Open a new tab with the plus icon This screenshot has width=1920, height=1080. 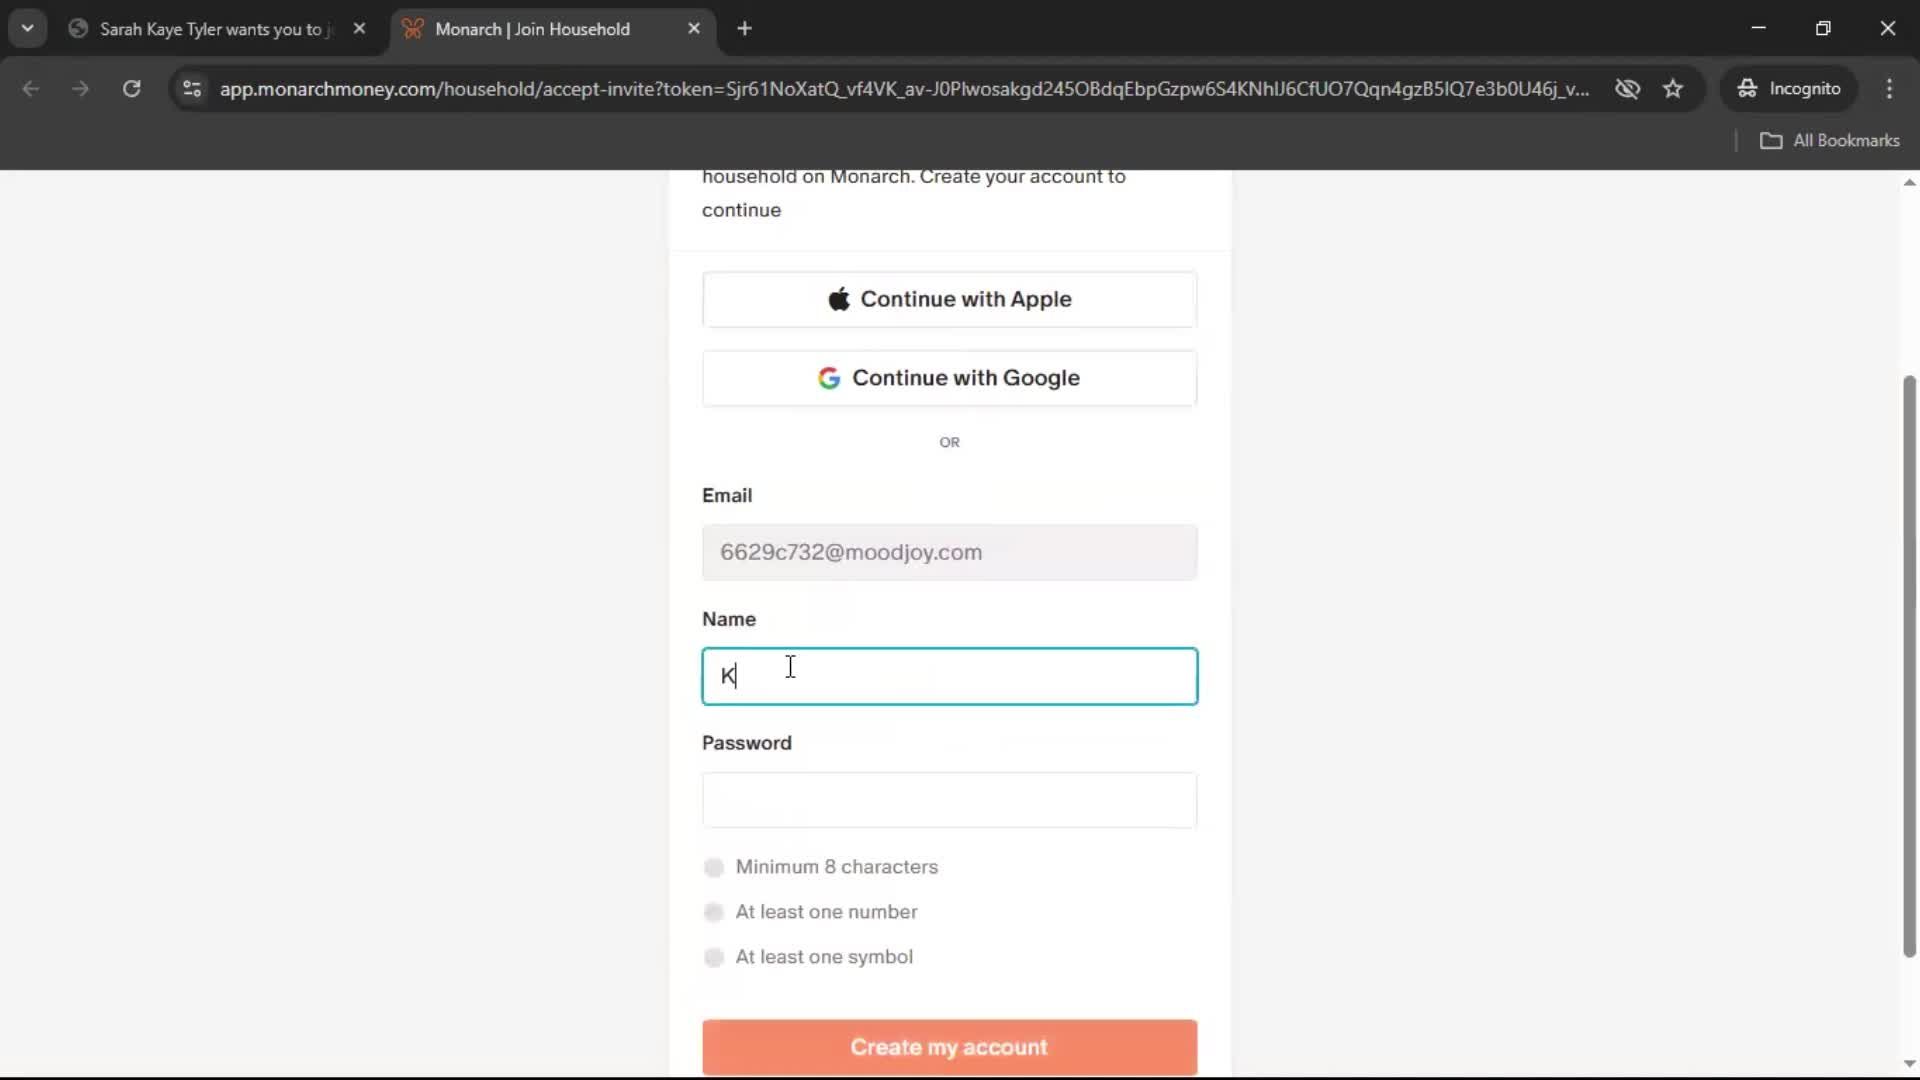point(744,29)
